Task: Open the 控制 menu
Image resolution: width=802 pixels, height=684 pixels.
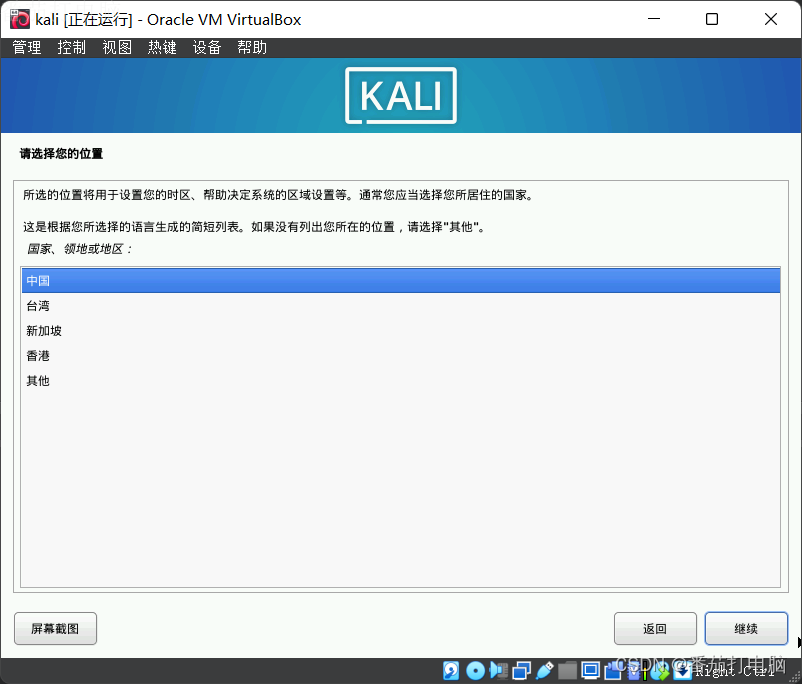Action: (72, 48)
